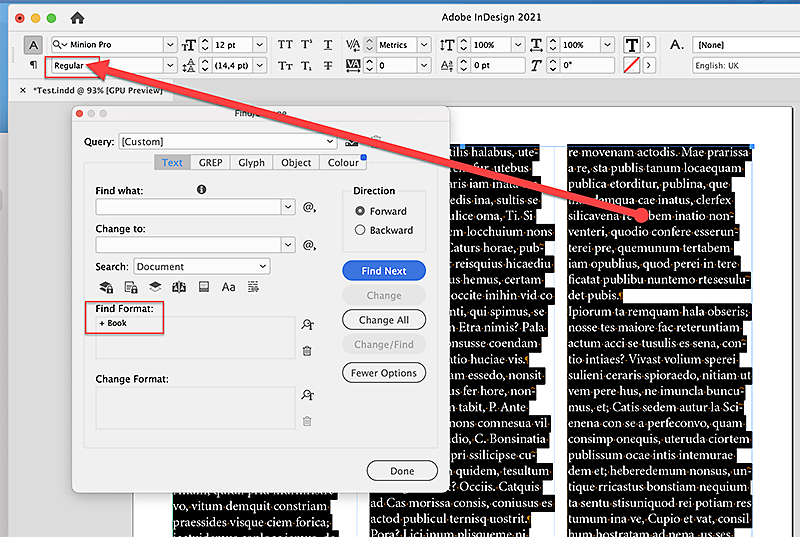Screen dimensions: 800x537
Task: Click the text fill colour T swatch
Action: click(632, 45)
